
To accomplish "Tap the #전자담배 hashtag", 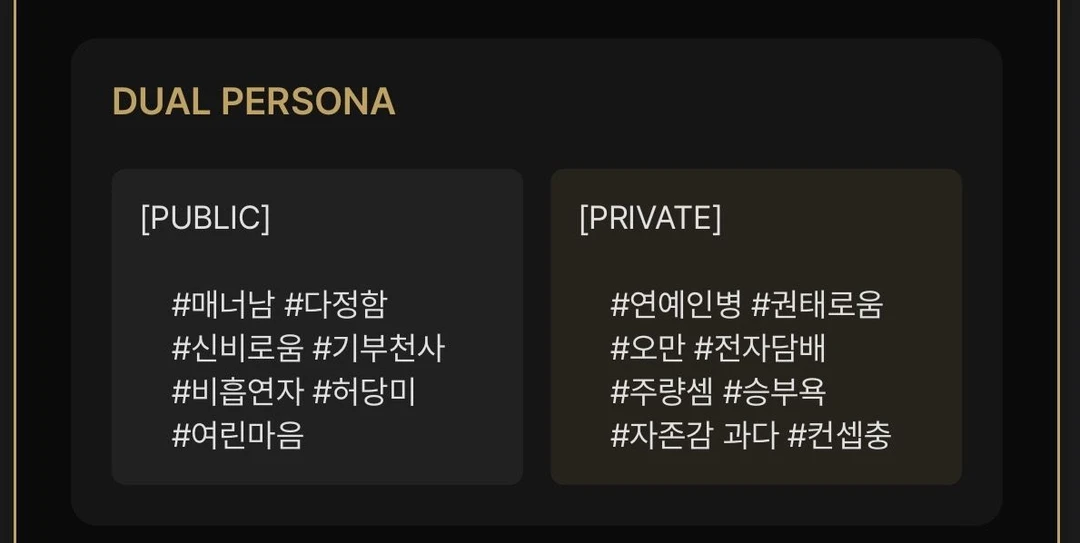I will click(x=760, y=348).
